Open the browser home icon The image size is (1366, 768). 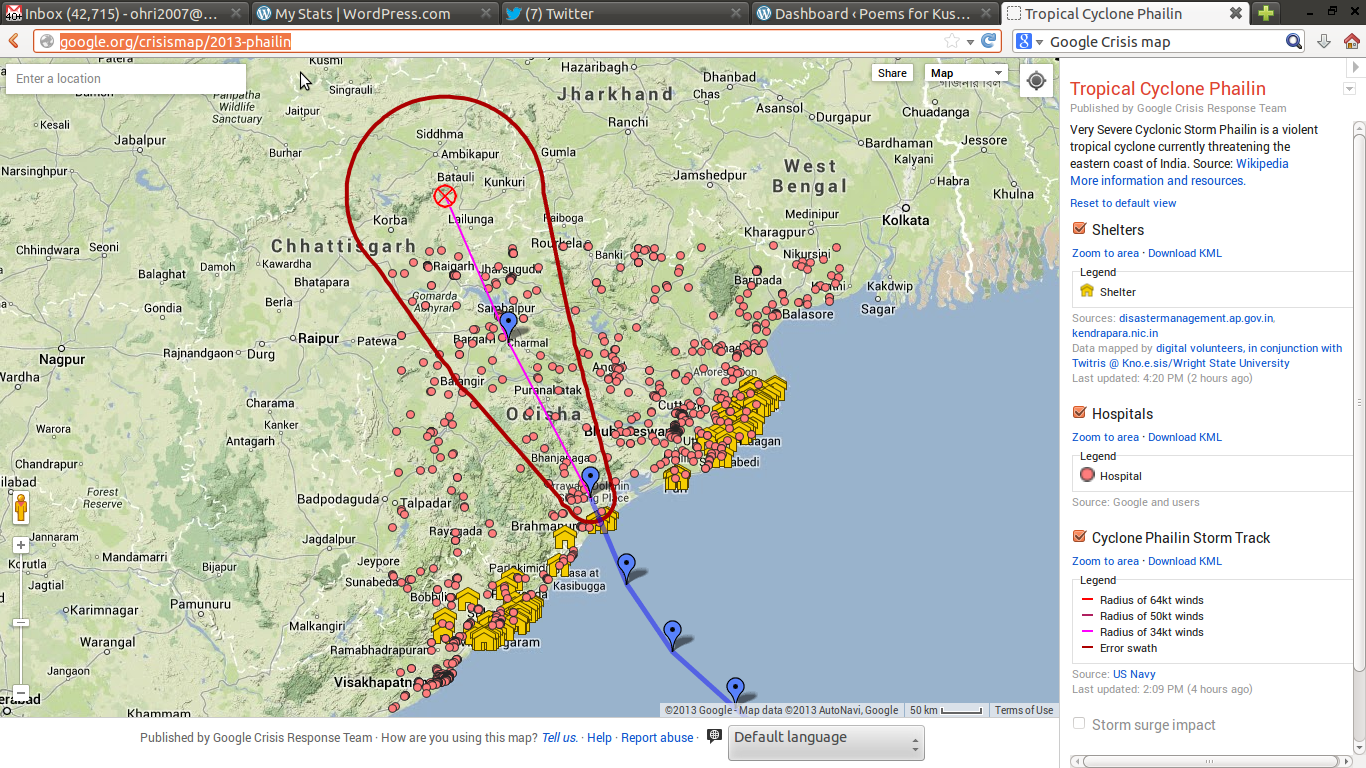click(1351, 41)
